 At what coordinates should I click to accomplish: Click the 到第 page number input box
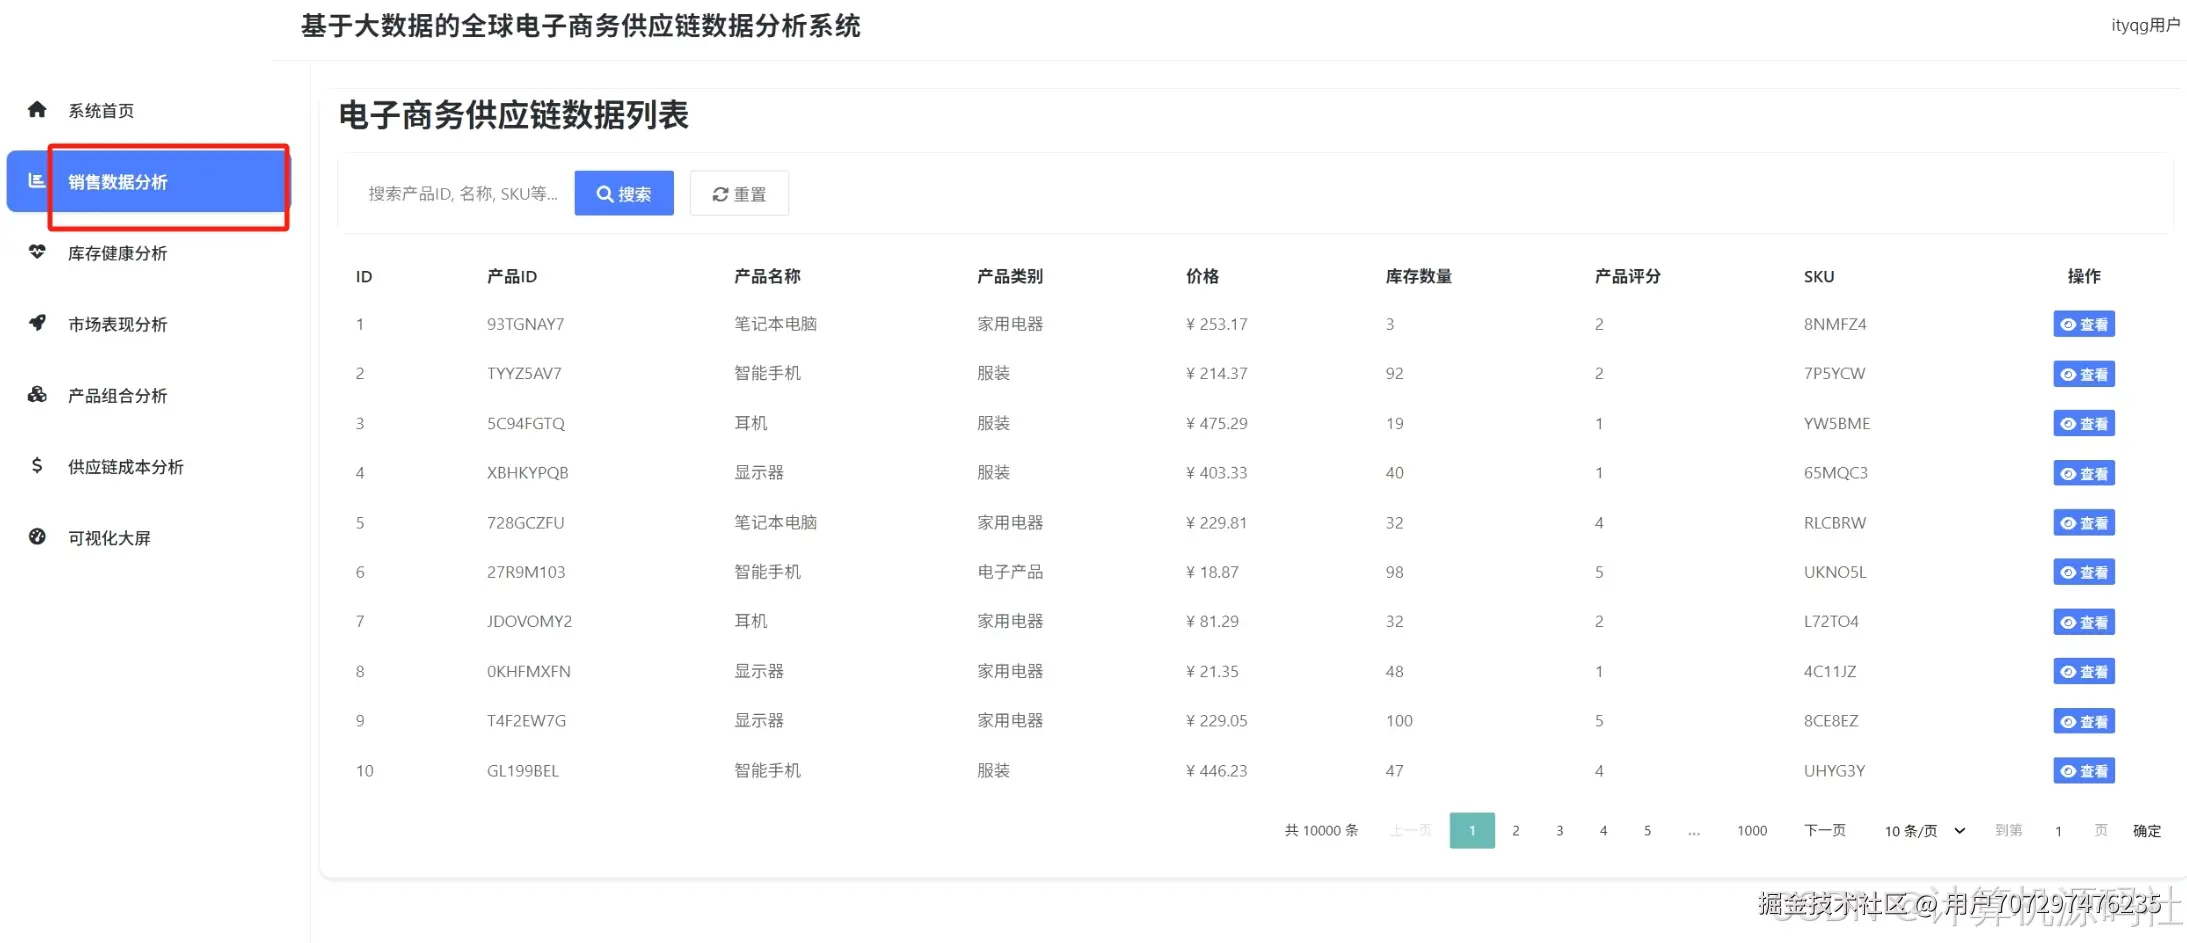(x=2058, y=830)
